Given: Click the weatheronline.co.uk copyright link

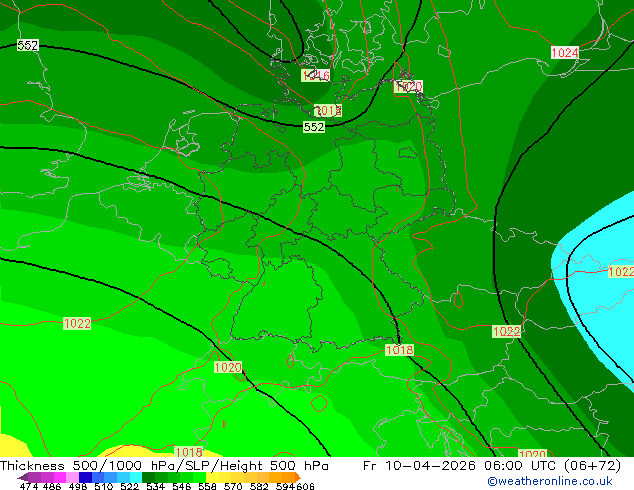Looking at the screenshot, I should 550,481.
